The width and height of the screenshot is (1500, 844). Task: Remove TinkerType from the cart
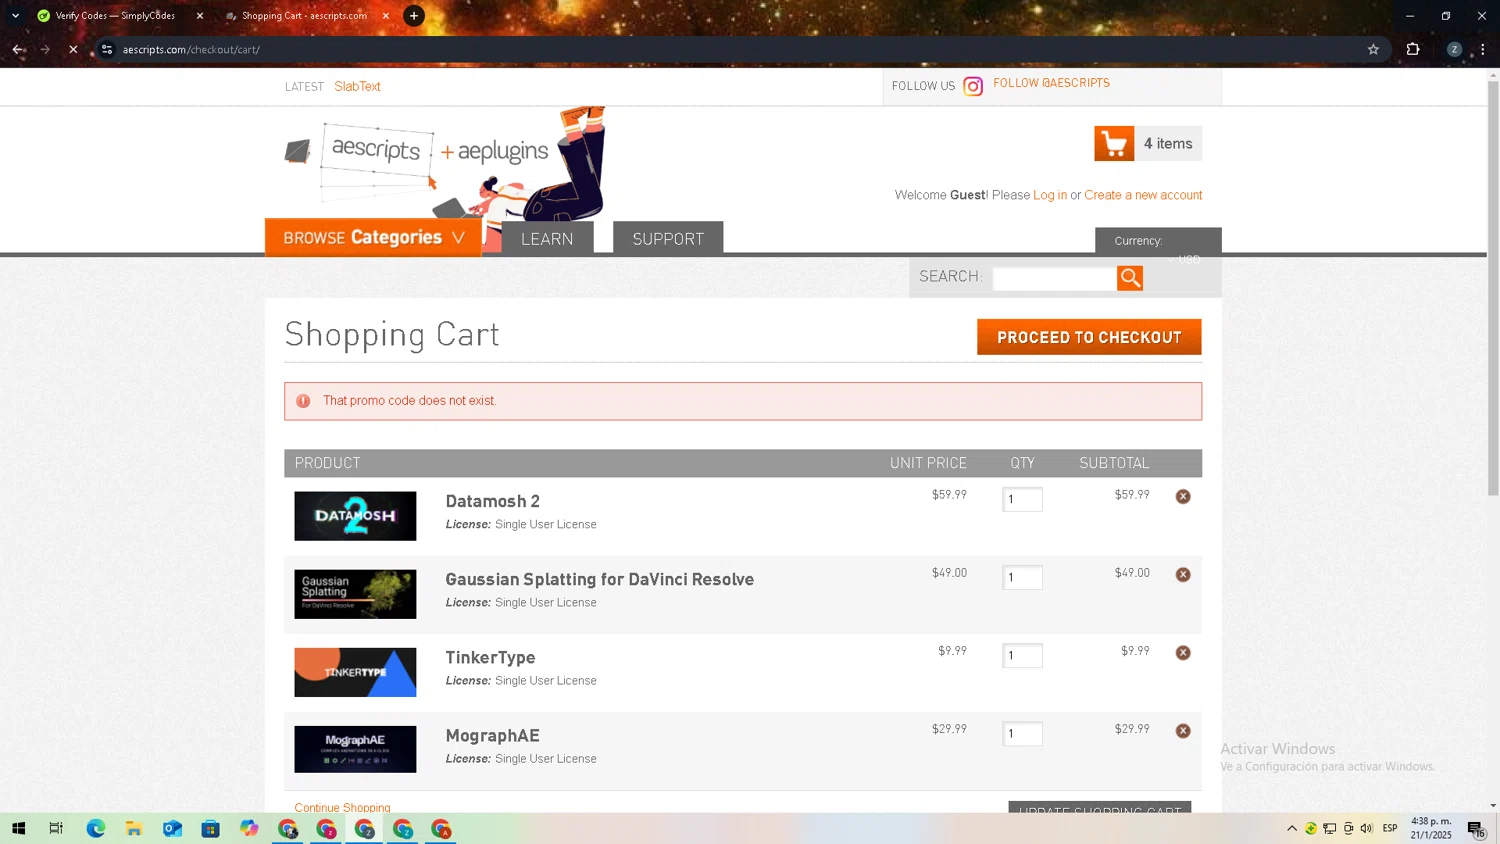click(1183, 652)
